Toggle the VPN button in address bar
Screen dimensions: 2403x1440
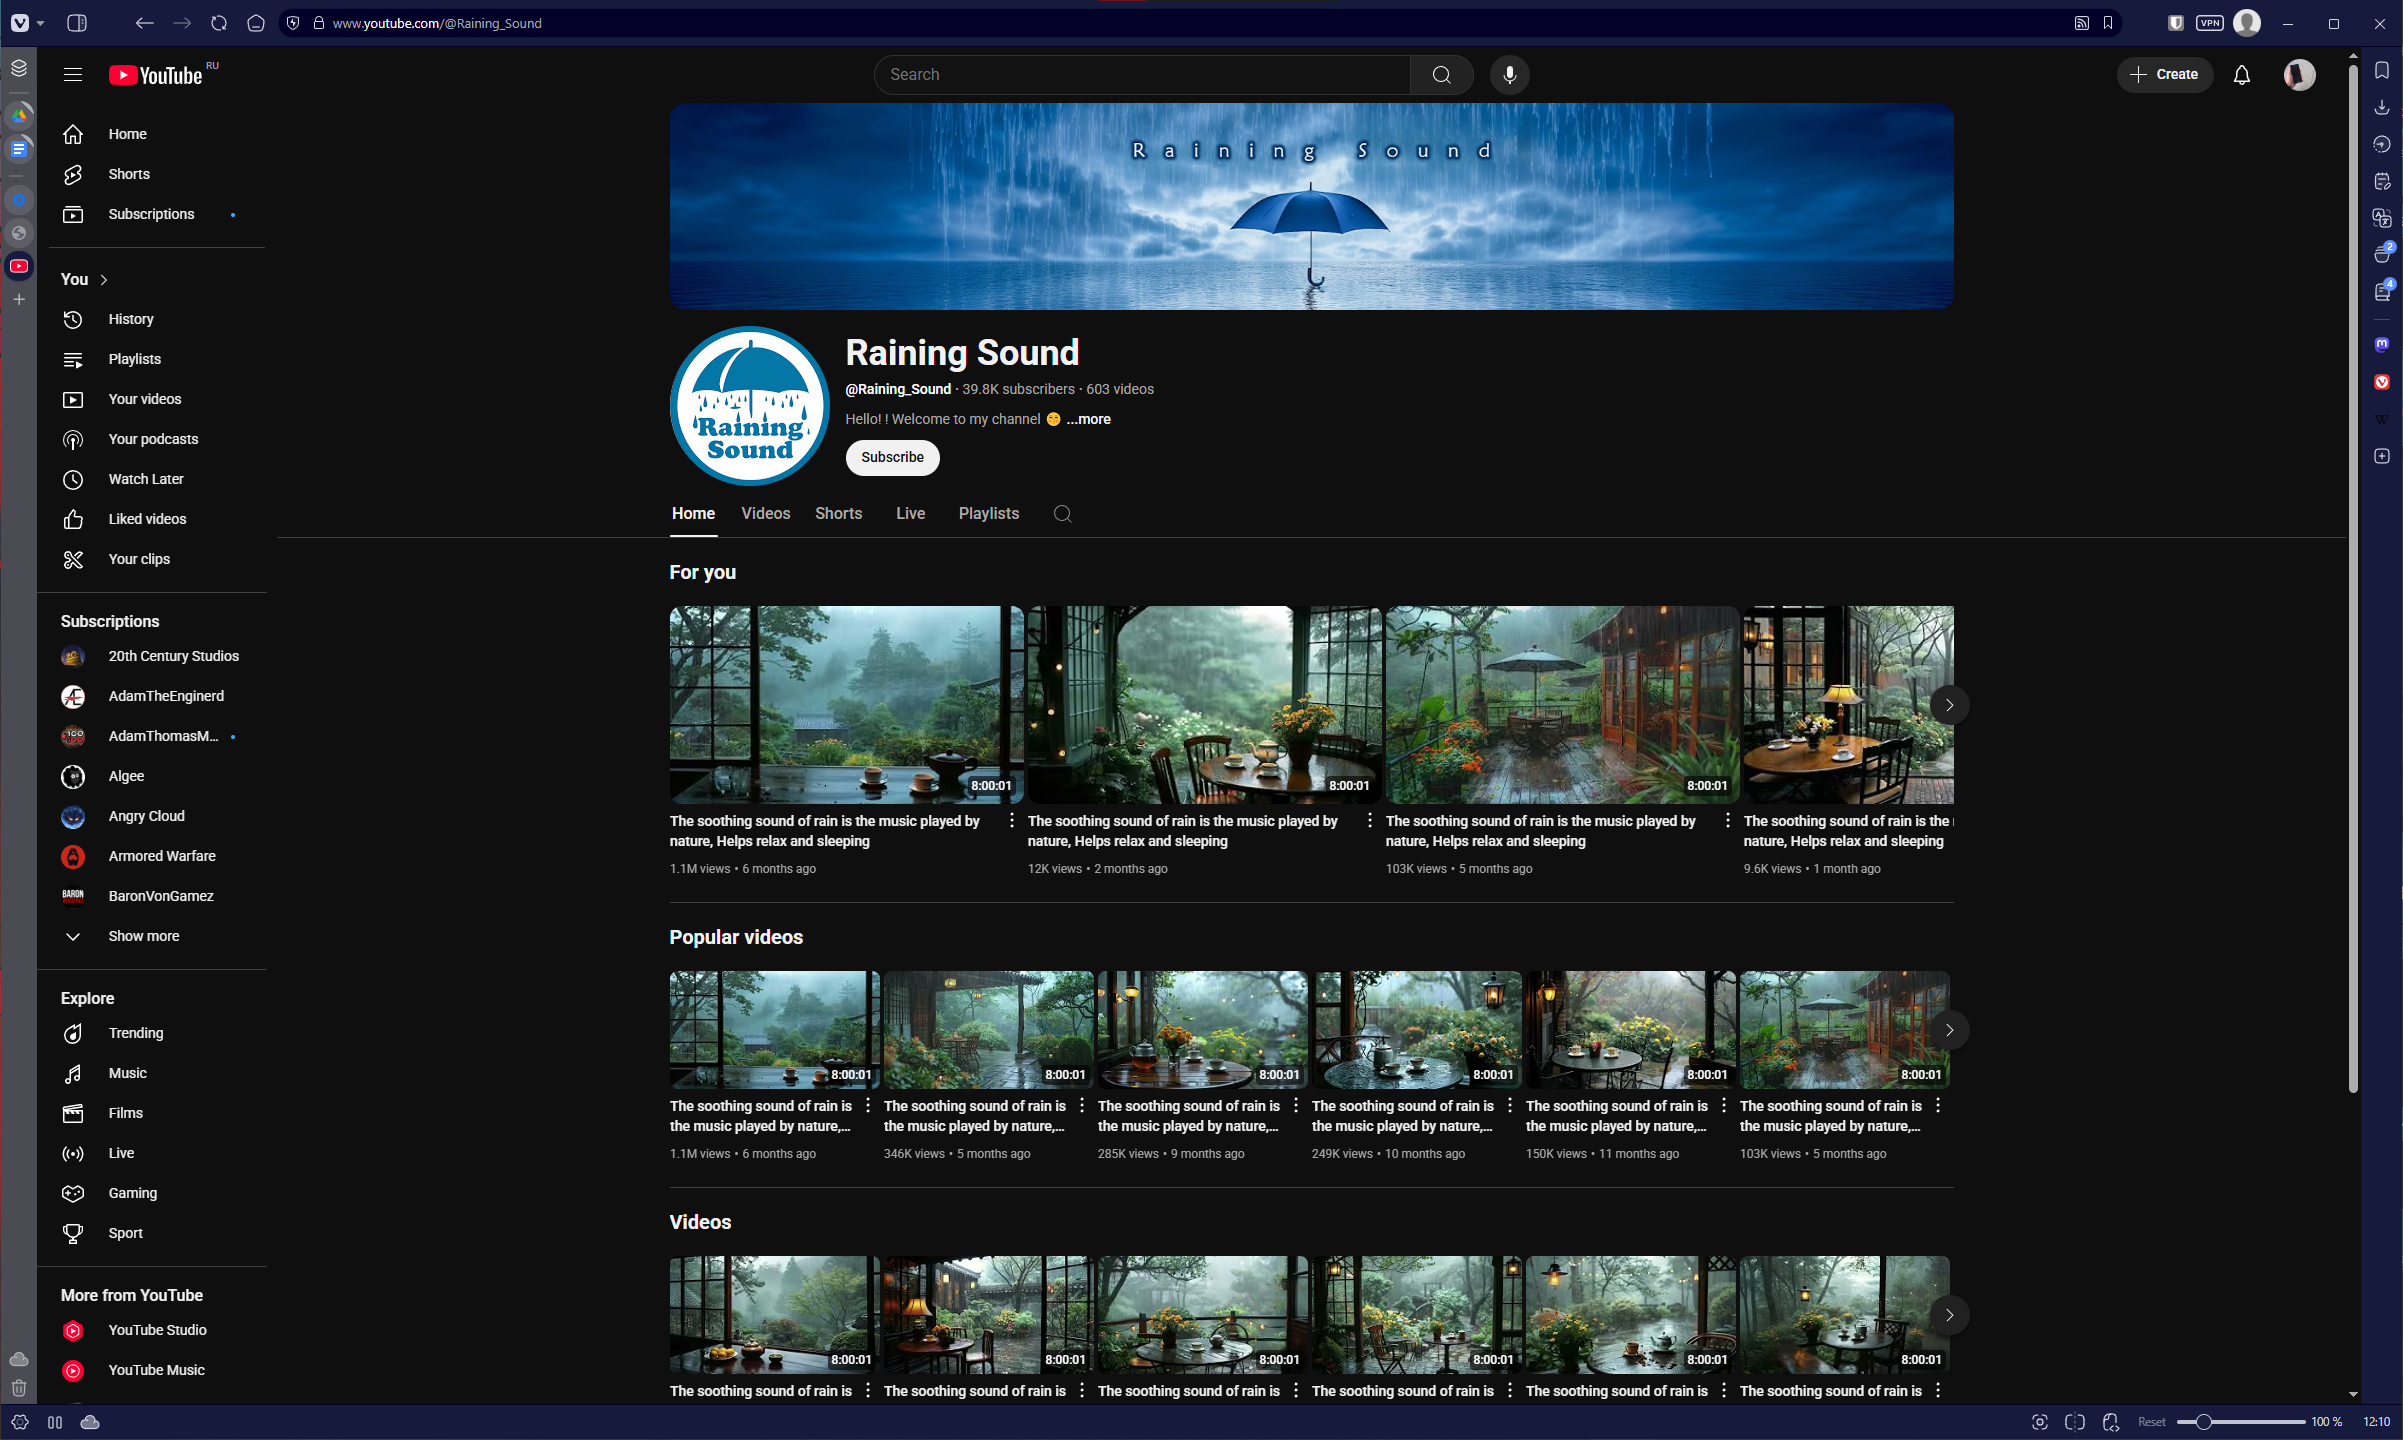(2209, 23)
